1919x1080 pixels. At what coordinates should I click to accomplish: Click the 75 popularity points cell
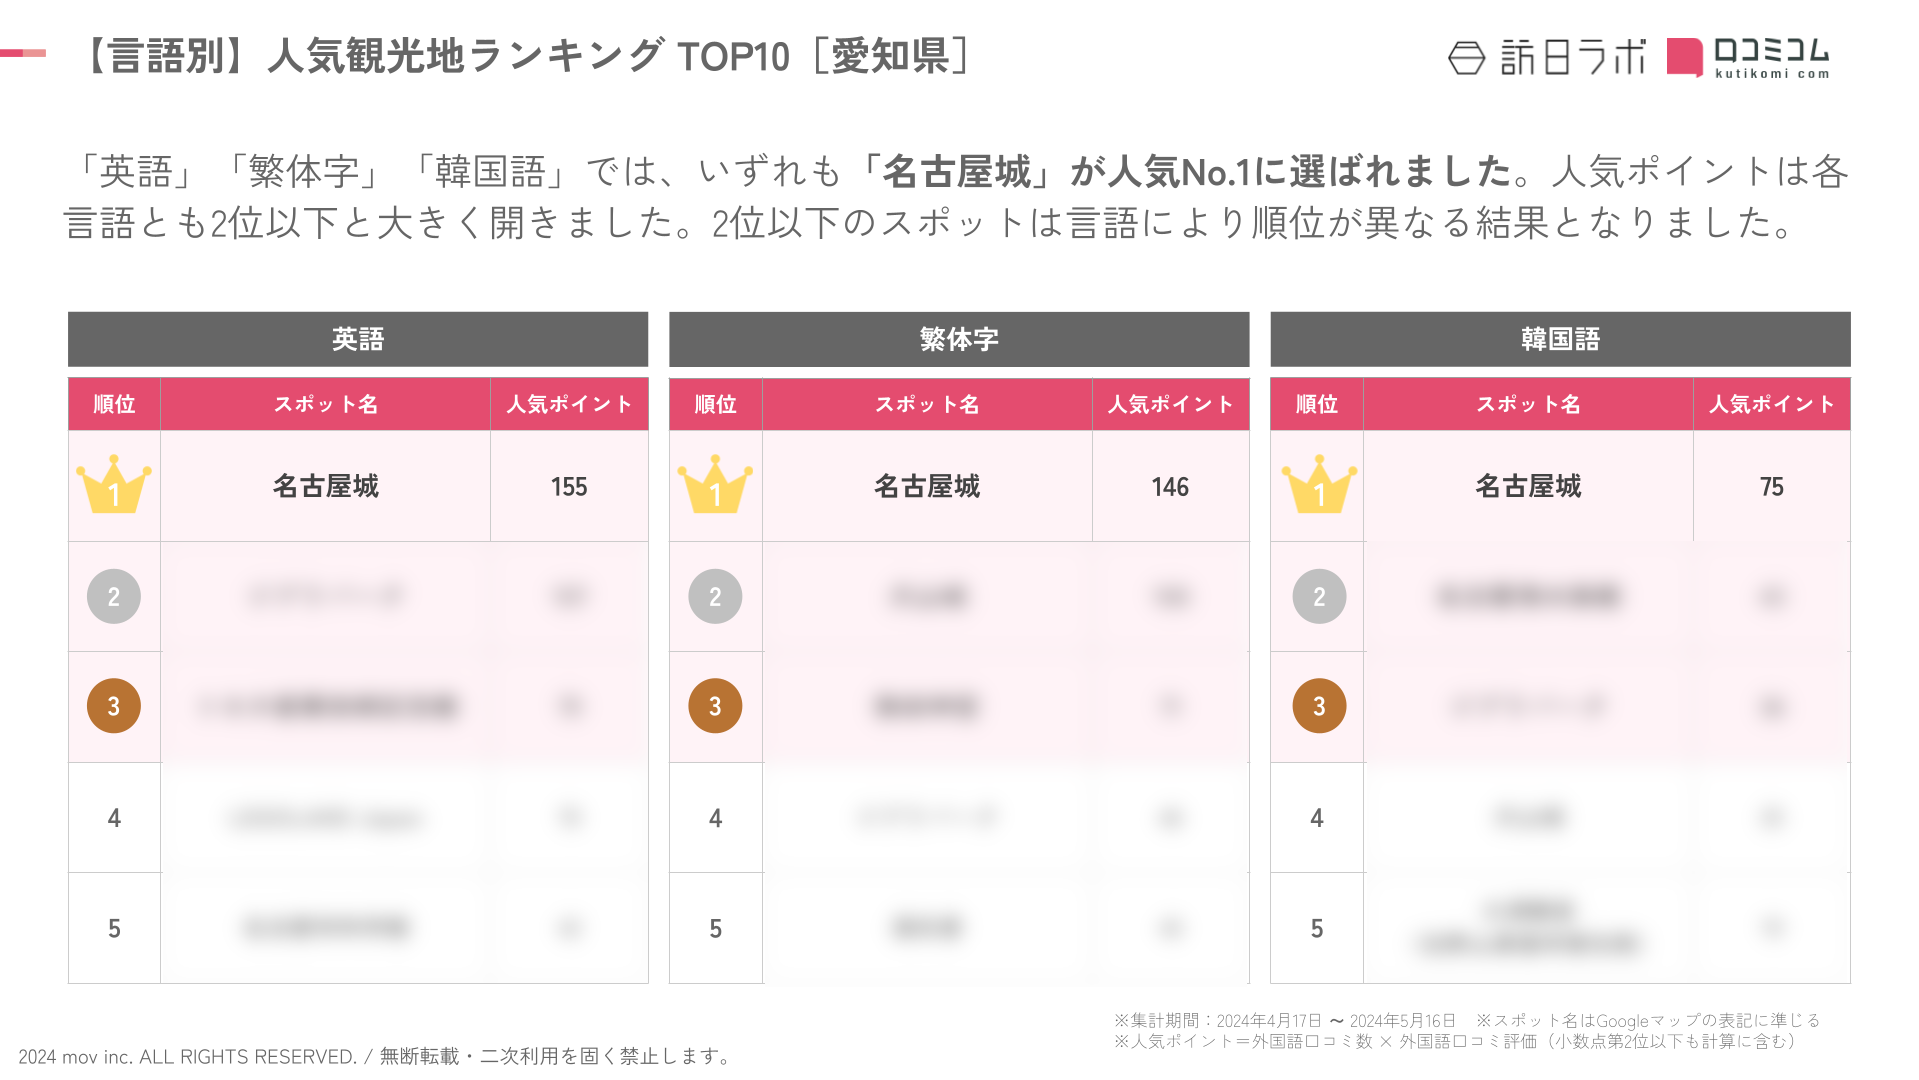[1771, 487]
